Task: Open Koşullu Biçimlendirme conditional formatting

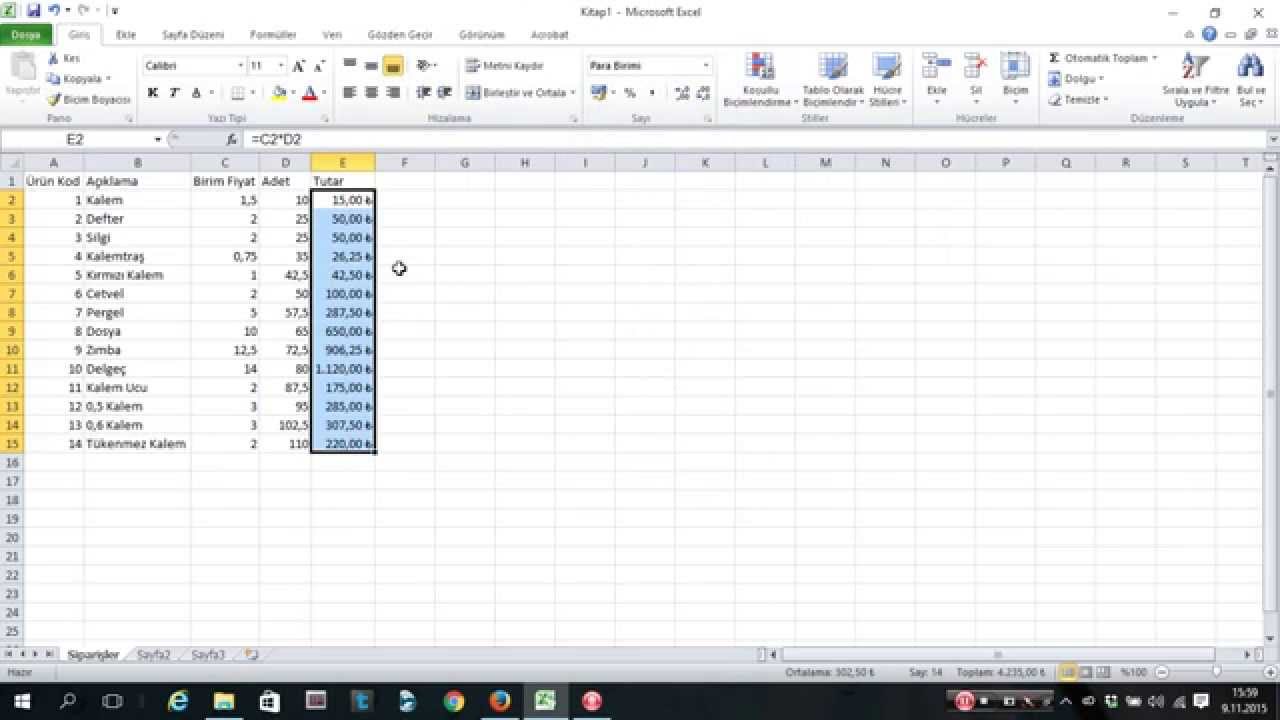Action: coord(760,80)
